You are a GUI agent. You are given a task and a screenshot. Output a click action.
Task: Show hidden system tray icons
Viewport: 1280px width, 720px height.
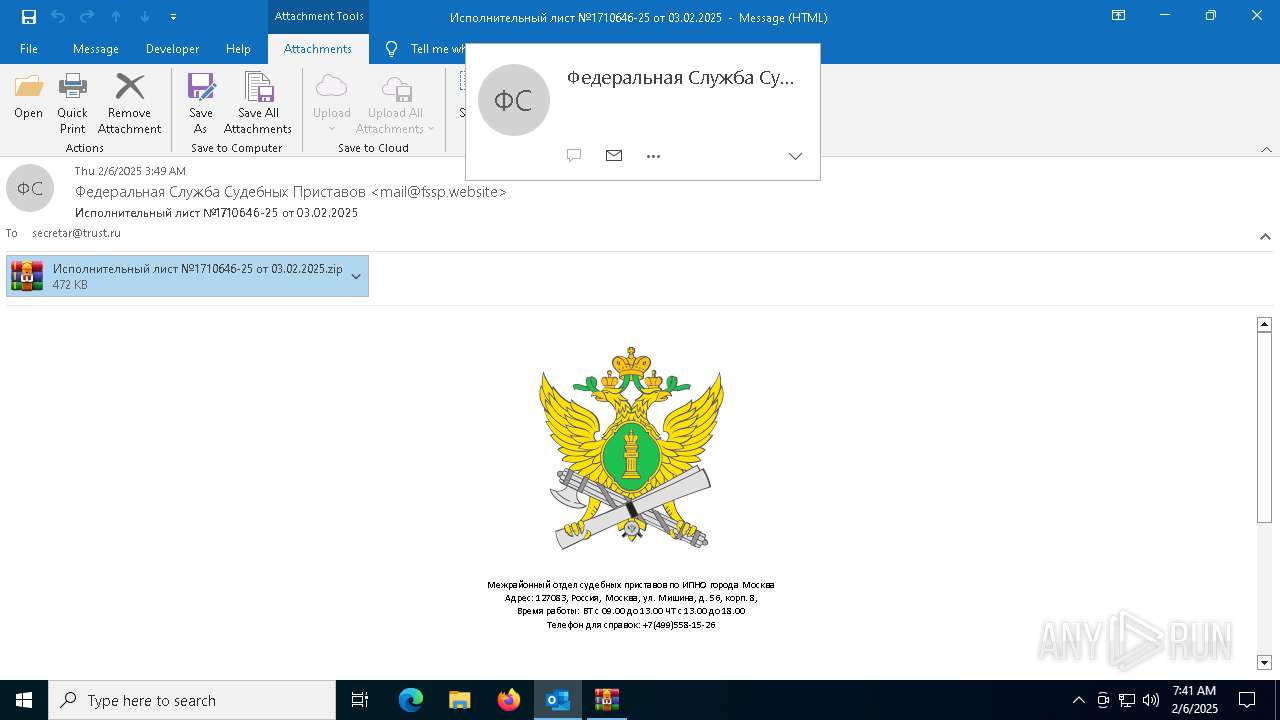click(1078, 700)
